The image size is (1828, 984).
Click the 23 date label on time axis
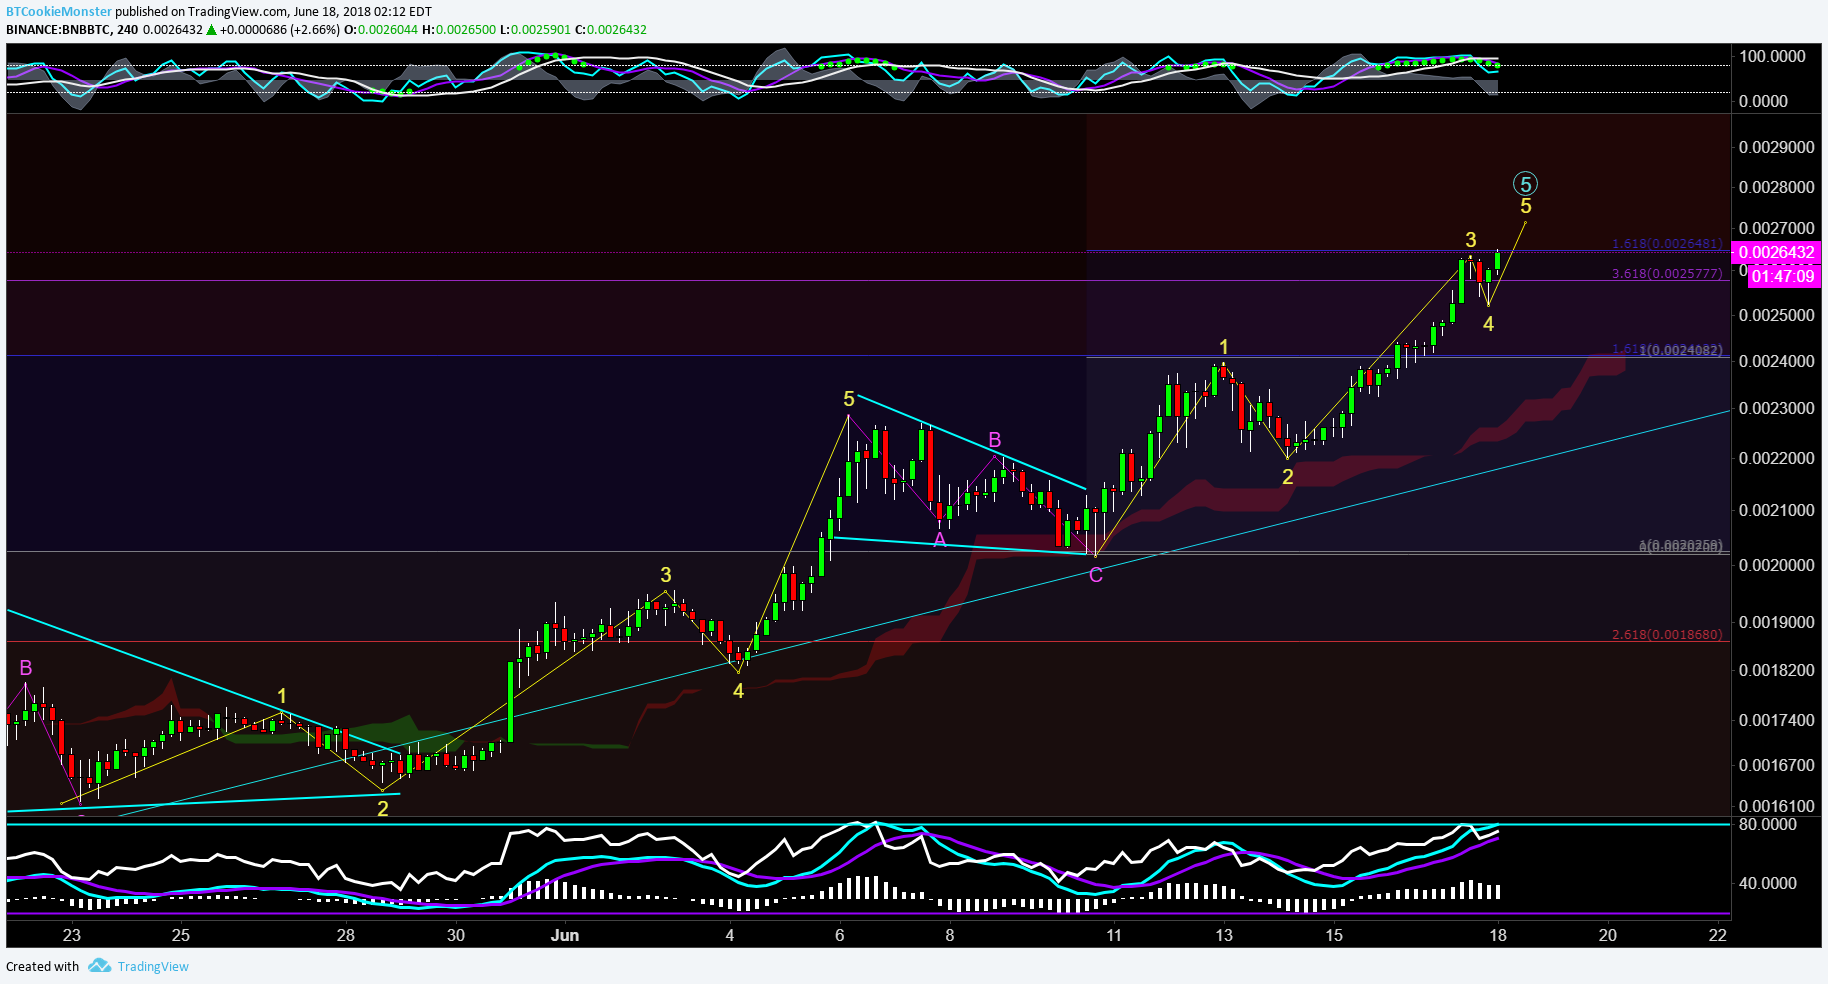coord(71,935)
